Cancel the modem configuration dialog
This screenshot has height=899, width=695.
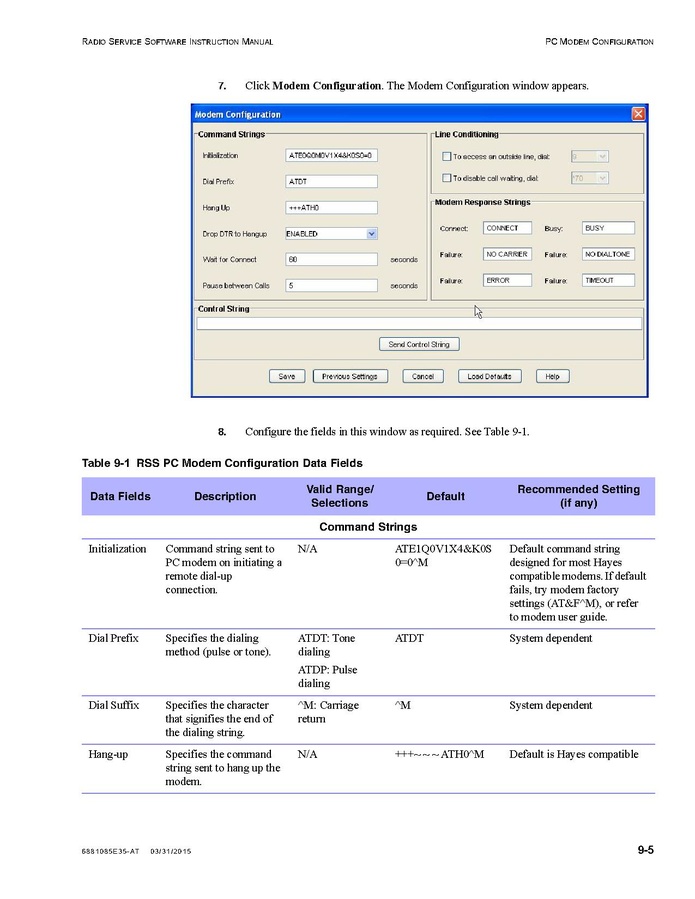click(x=422, y=376)
